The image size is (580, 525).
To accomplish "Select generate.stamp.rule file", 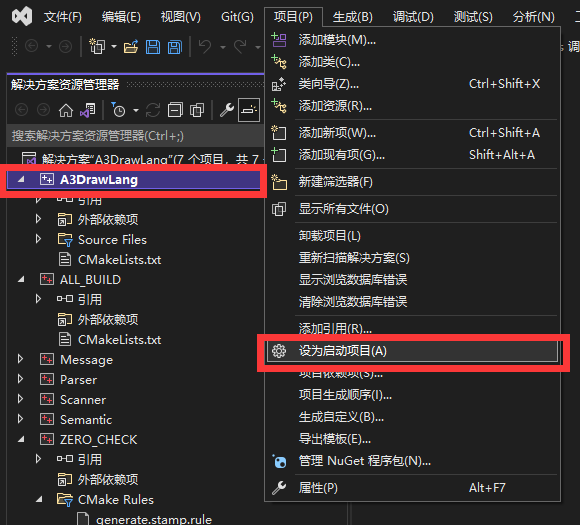I will point(154,519).
